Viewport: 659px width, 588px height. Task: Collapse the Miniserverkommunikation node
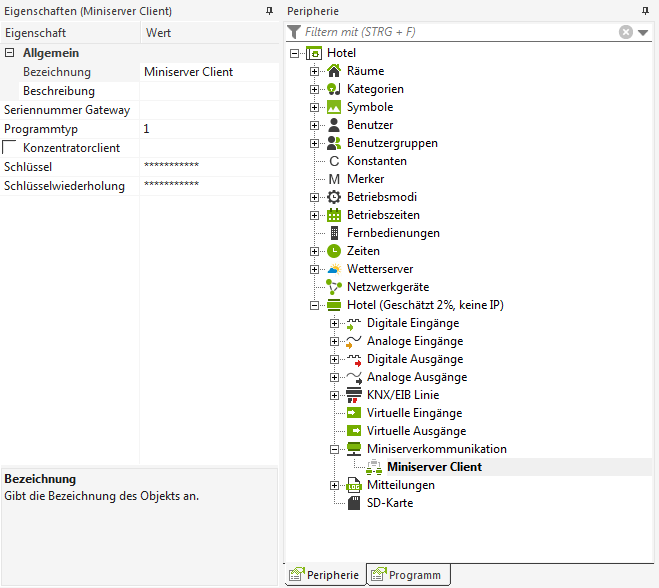click(334, 449)
